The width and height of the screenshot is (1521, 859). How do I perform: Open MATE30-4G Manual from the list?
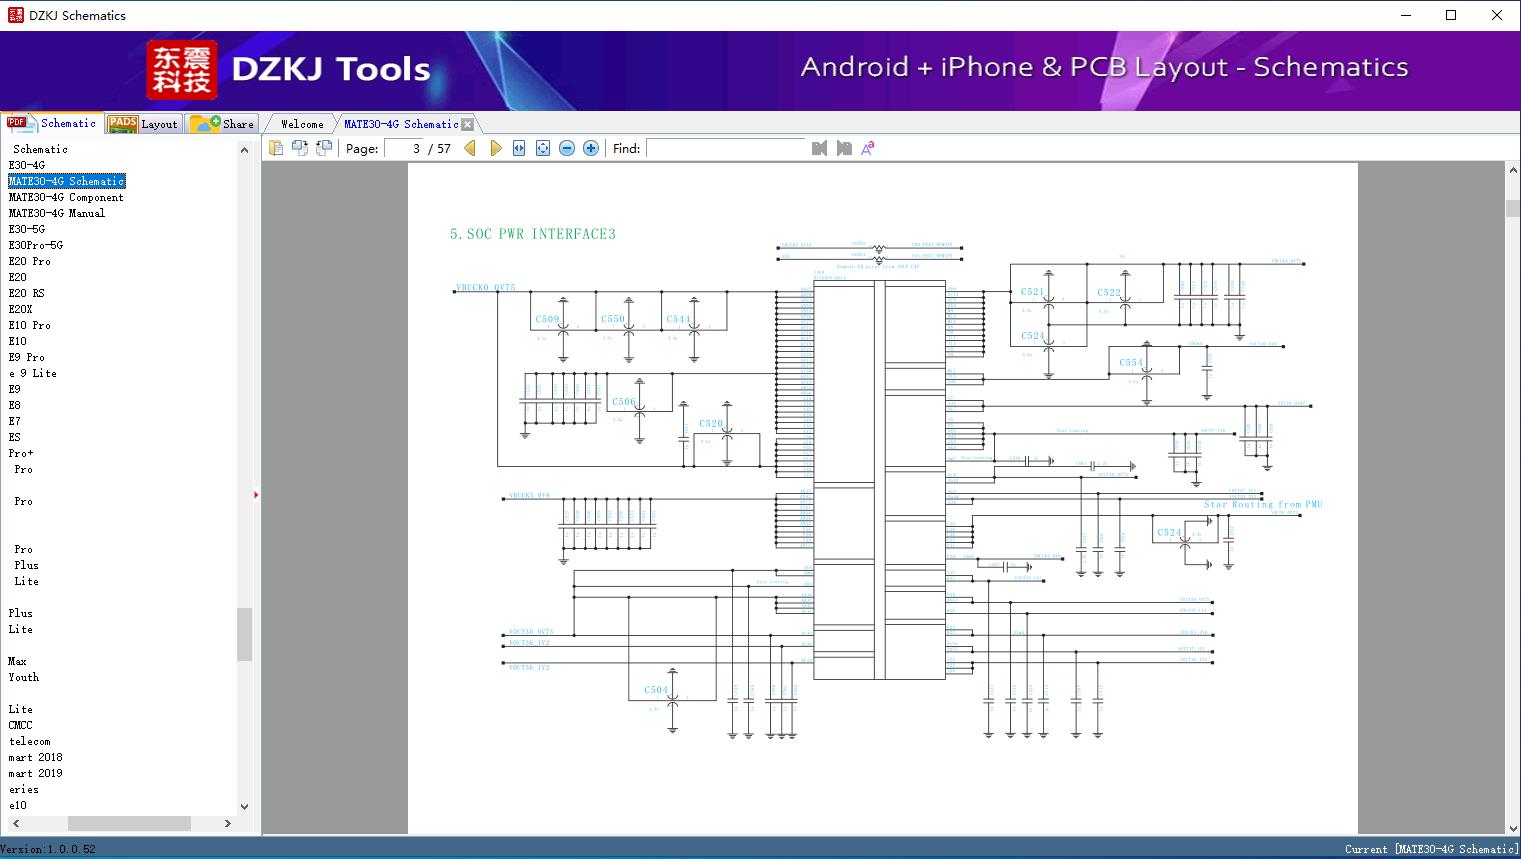[x=57, y=213]
